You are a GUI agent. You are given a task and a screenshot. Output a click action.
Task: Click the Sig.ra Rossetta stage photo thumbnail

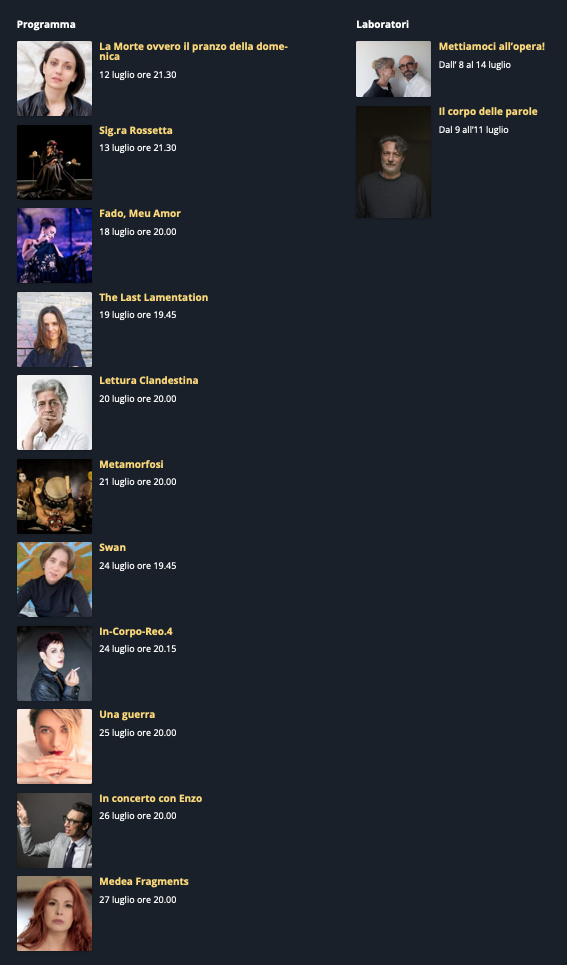pyautogui.click(x=54, y=162)
